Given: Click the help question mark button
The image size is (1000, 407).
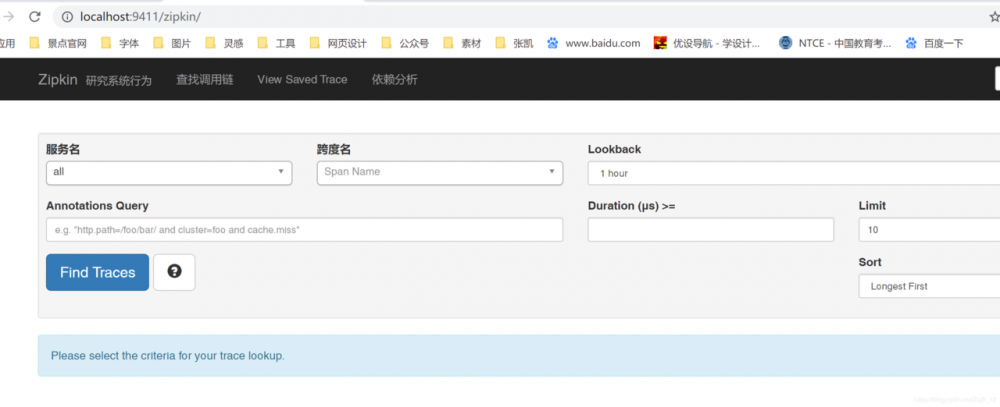Looking at the screenshot, I should point(174,272).
